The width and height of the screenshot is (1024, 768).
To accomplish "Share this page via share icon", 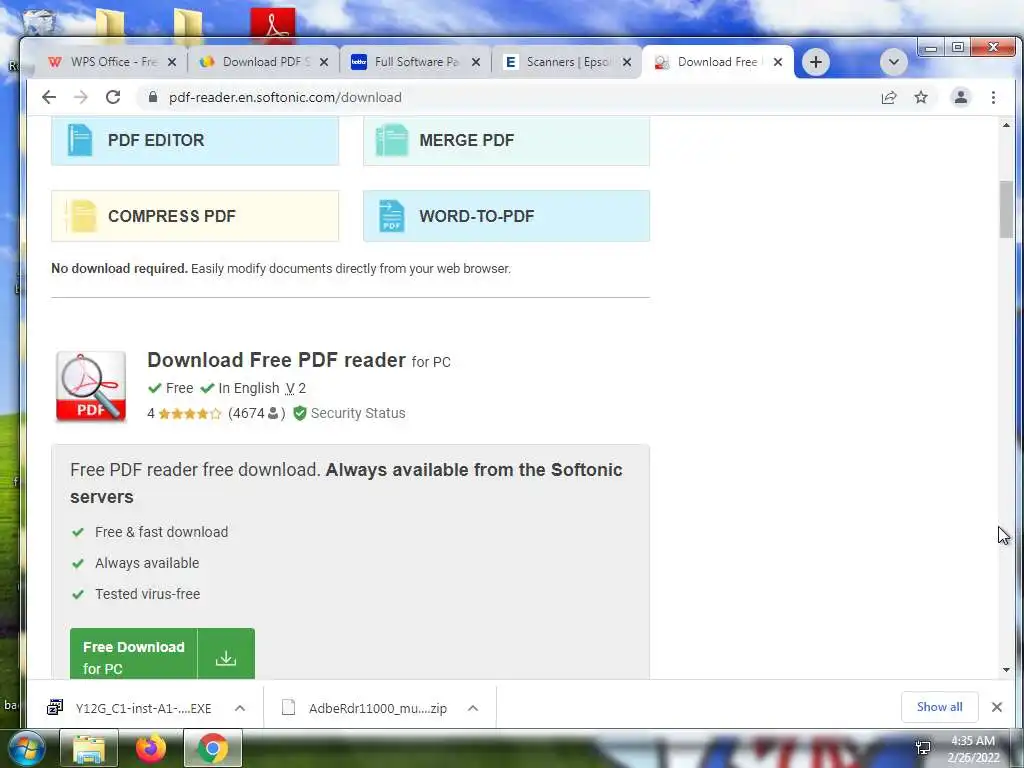I will [x=889, y=97].
